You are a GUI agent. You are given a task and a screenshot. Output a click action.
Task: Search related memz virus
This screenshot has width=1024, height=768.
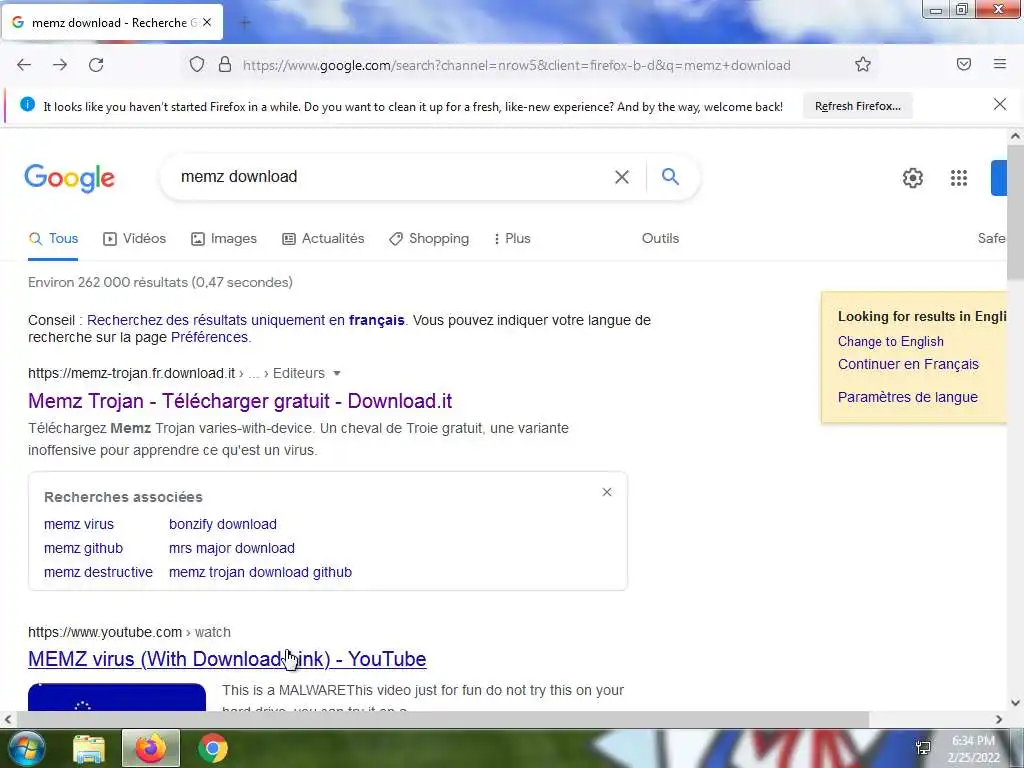click(79, 524)
